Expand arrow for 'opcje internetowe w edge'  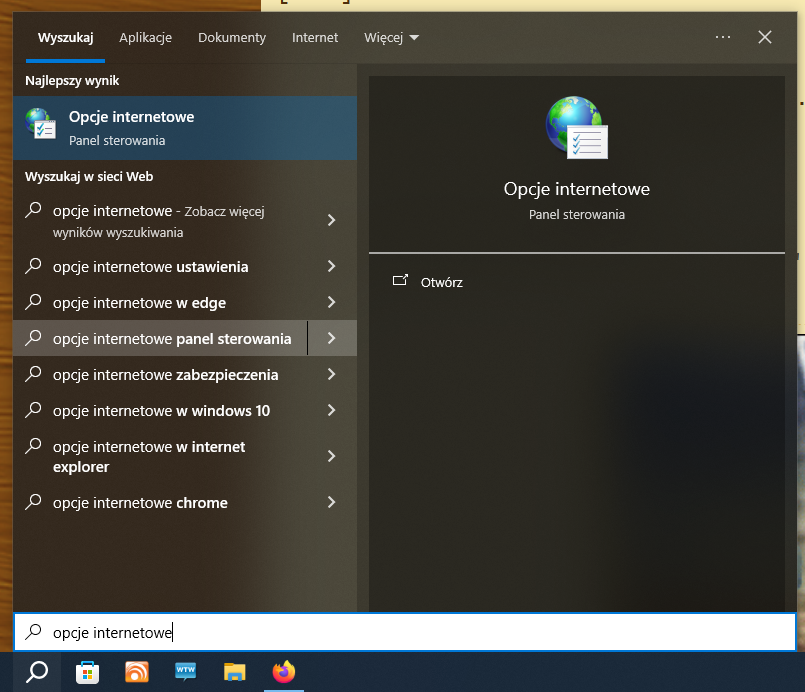coord(332,302)
